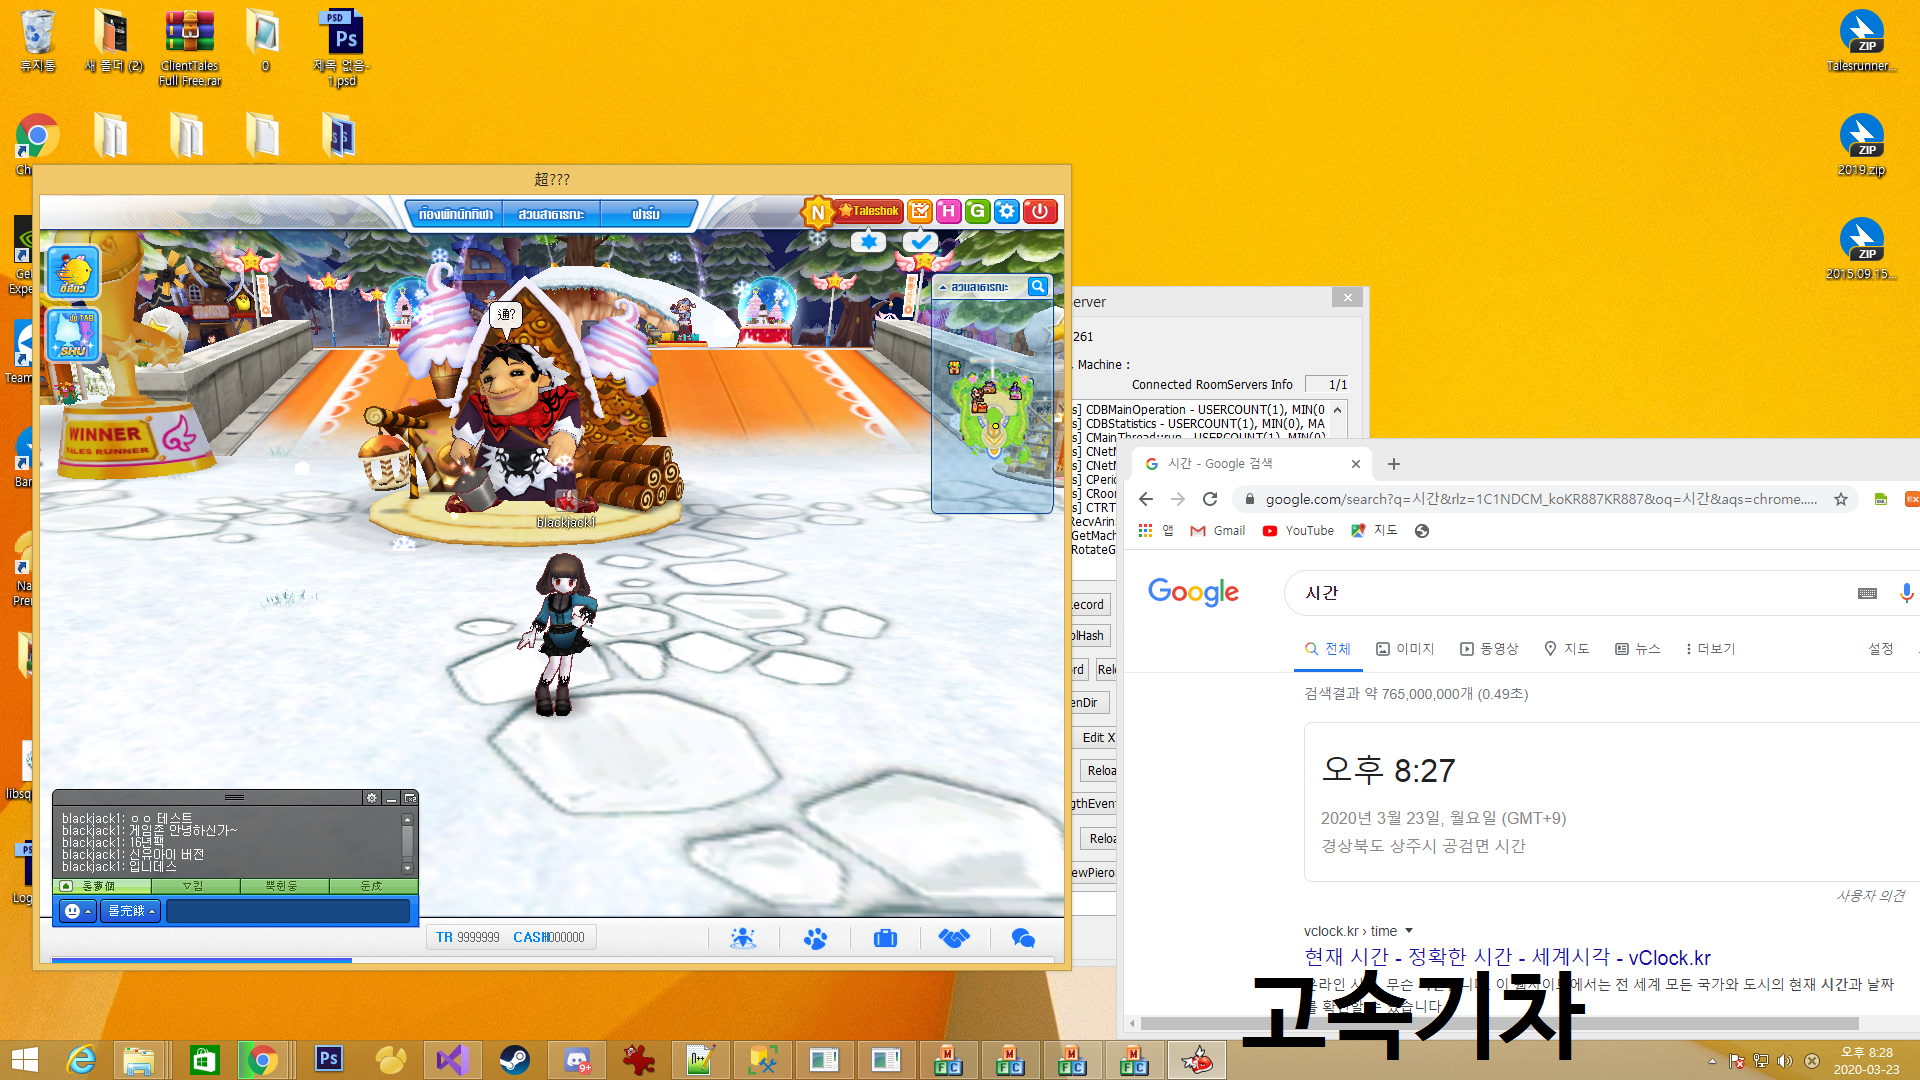Toggle the blue star bubble
Image resolution: width=1920 pixels, height=1080 pixels.
pyautogui.click(x=868, y=241)
